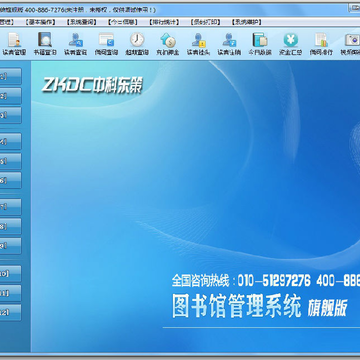Open the 书籍查询 book search magnifier icon

45,44
